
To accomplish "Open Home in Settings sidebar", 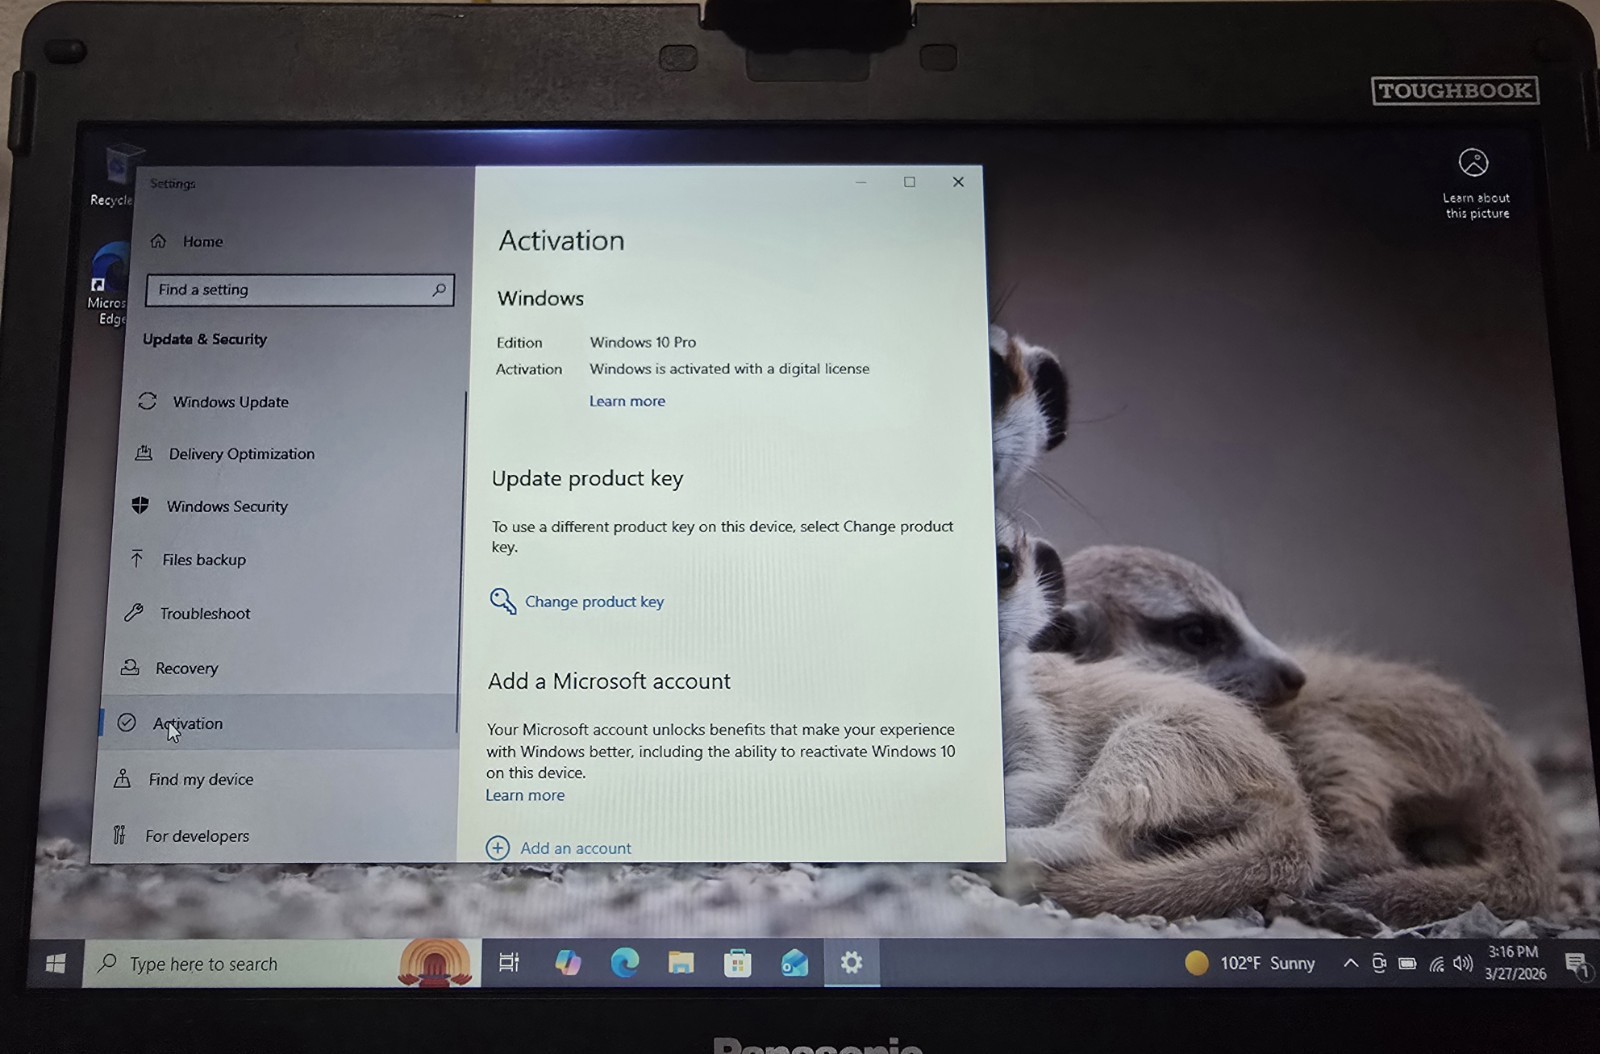I will coord(187,241).
